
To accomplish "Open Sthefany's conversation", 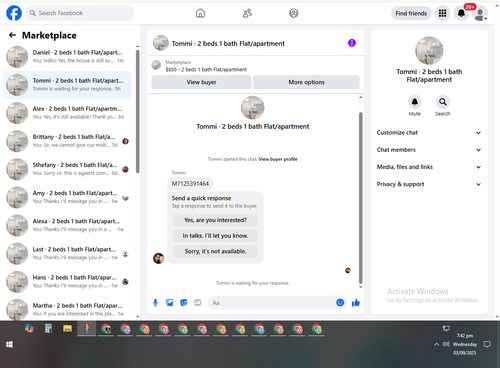I will (67, 169).
